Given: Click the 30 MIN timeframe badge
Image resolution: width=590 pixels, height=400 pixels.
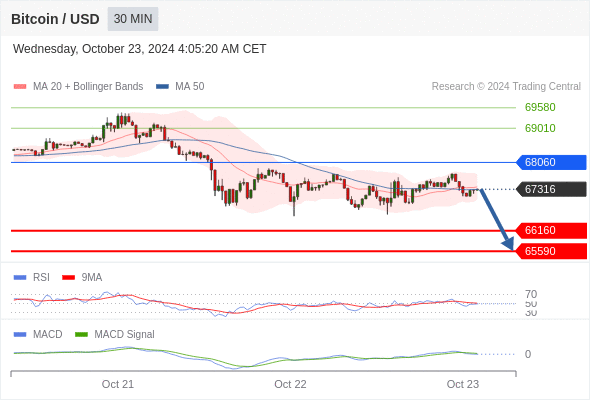Looking at the screenshot, I should pyautogui.click(x=133, y=19).
